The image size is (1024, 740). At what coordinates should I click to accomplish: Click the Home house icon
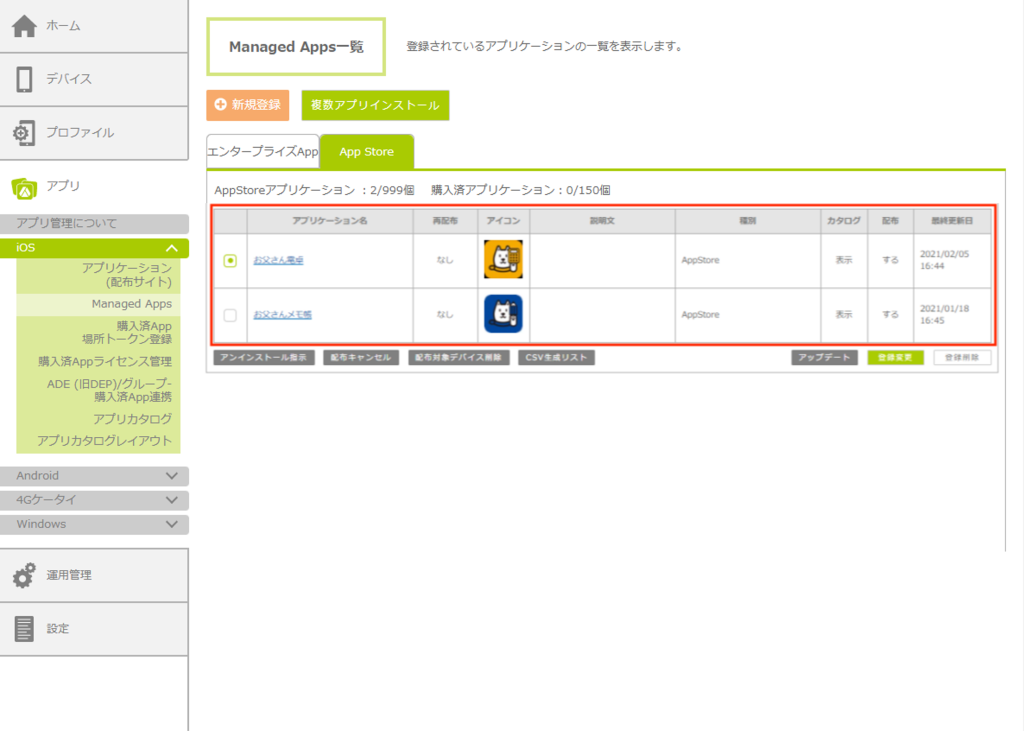pyautogui.click(x=25, y=26)
